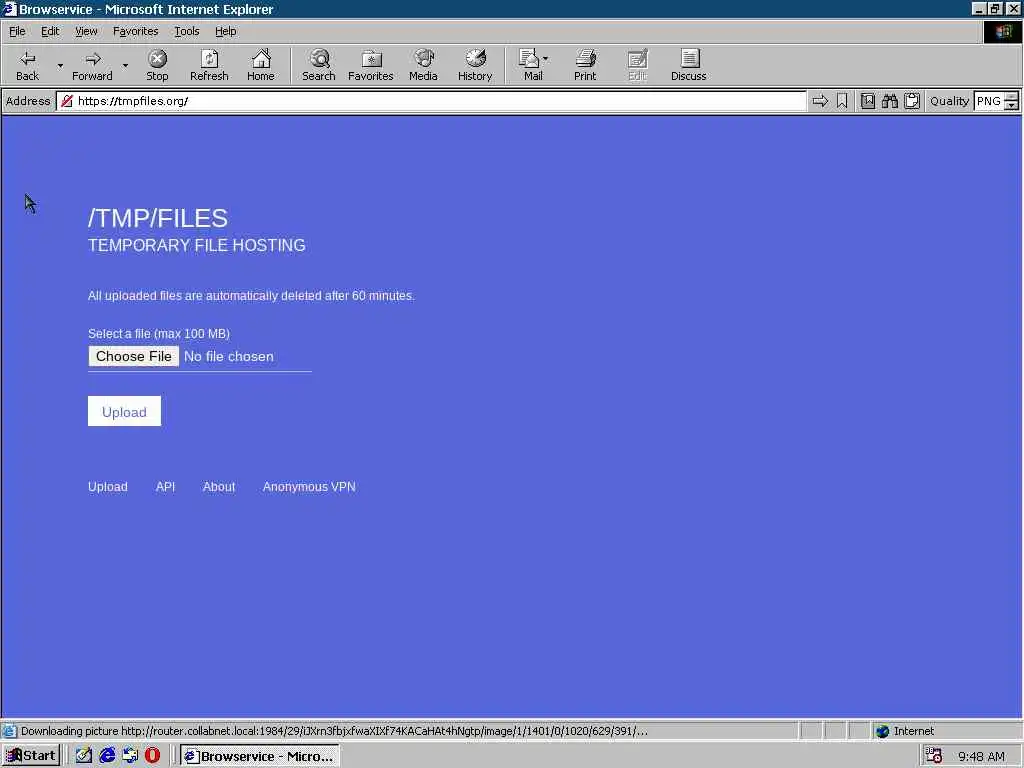Image resolution: width=1024 pixels, height=768 pixels.
Task: Stop the page loading
Action: tap(157, 65)
